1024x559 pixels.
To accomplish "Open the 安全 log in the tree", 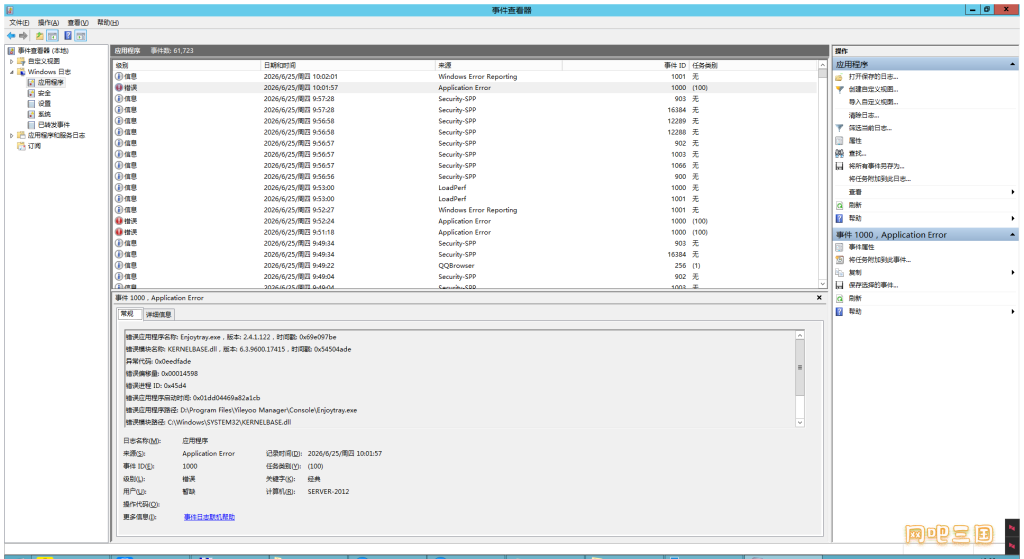I will point(44,93).
